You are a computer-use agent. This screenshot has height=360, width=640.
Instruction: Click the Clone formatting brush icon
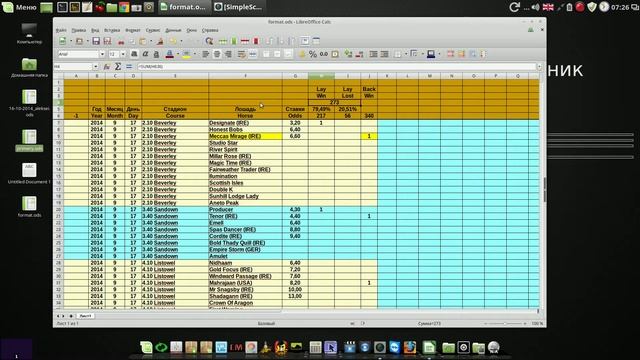pos(160,41)
